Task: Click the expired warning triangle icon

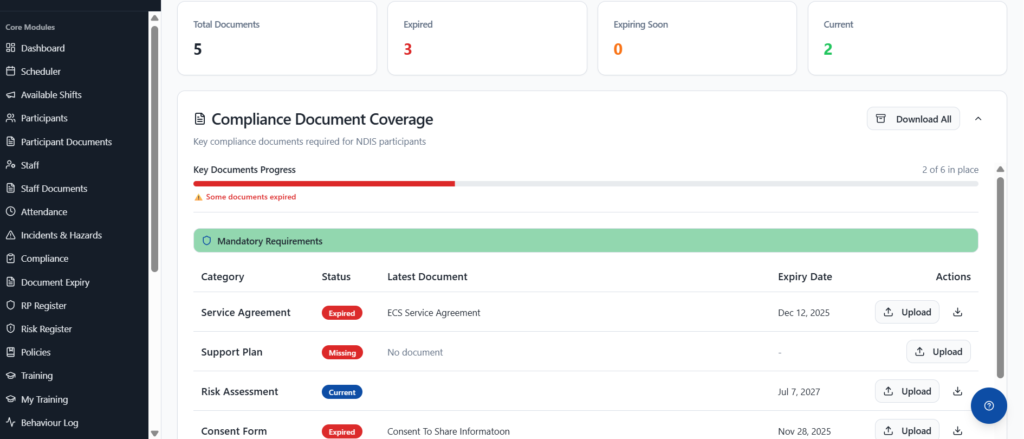Action: (199, 197)
